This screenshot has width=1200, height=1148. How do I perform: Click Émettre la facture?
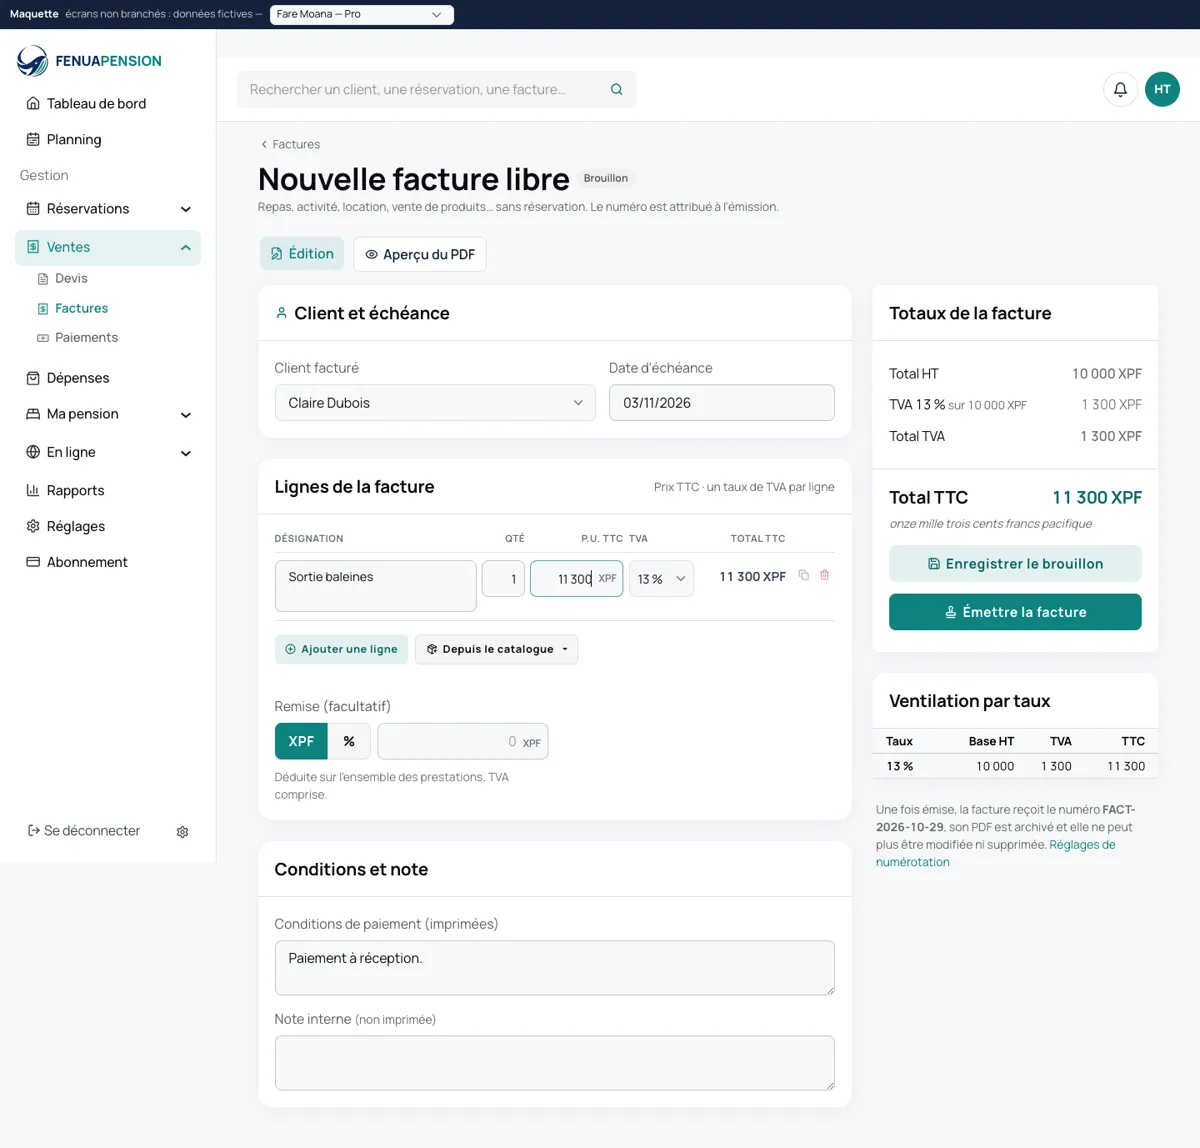[1015, 612]
